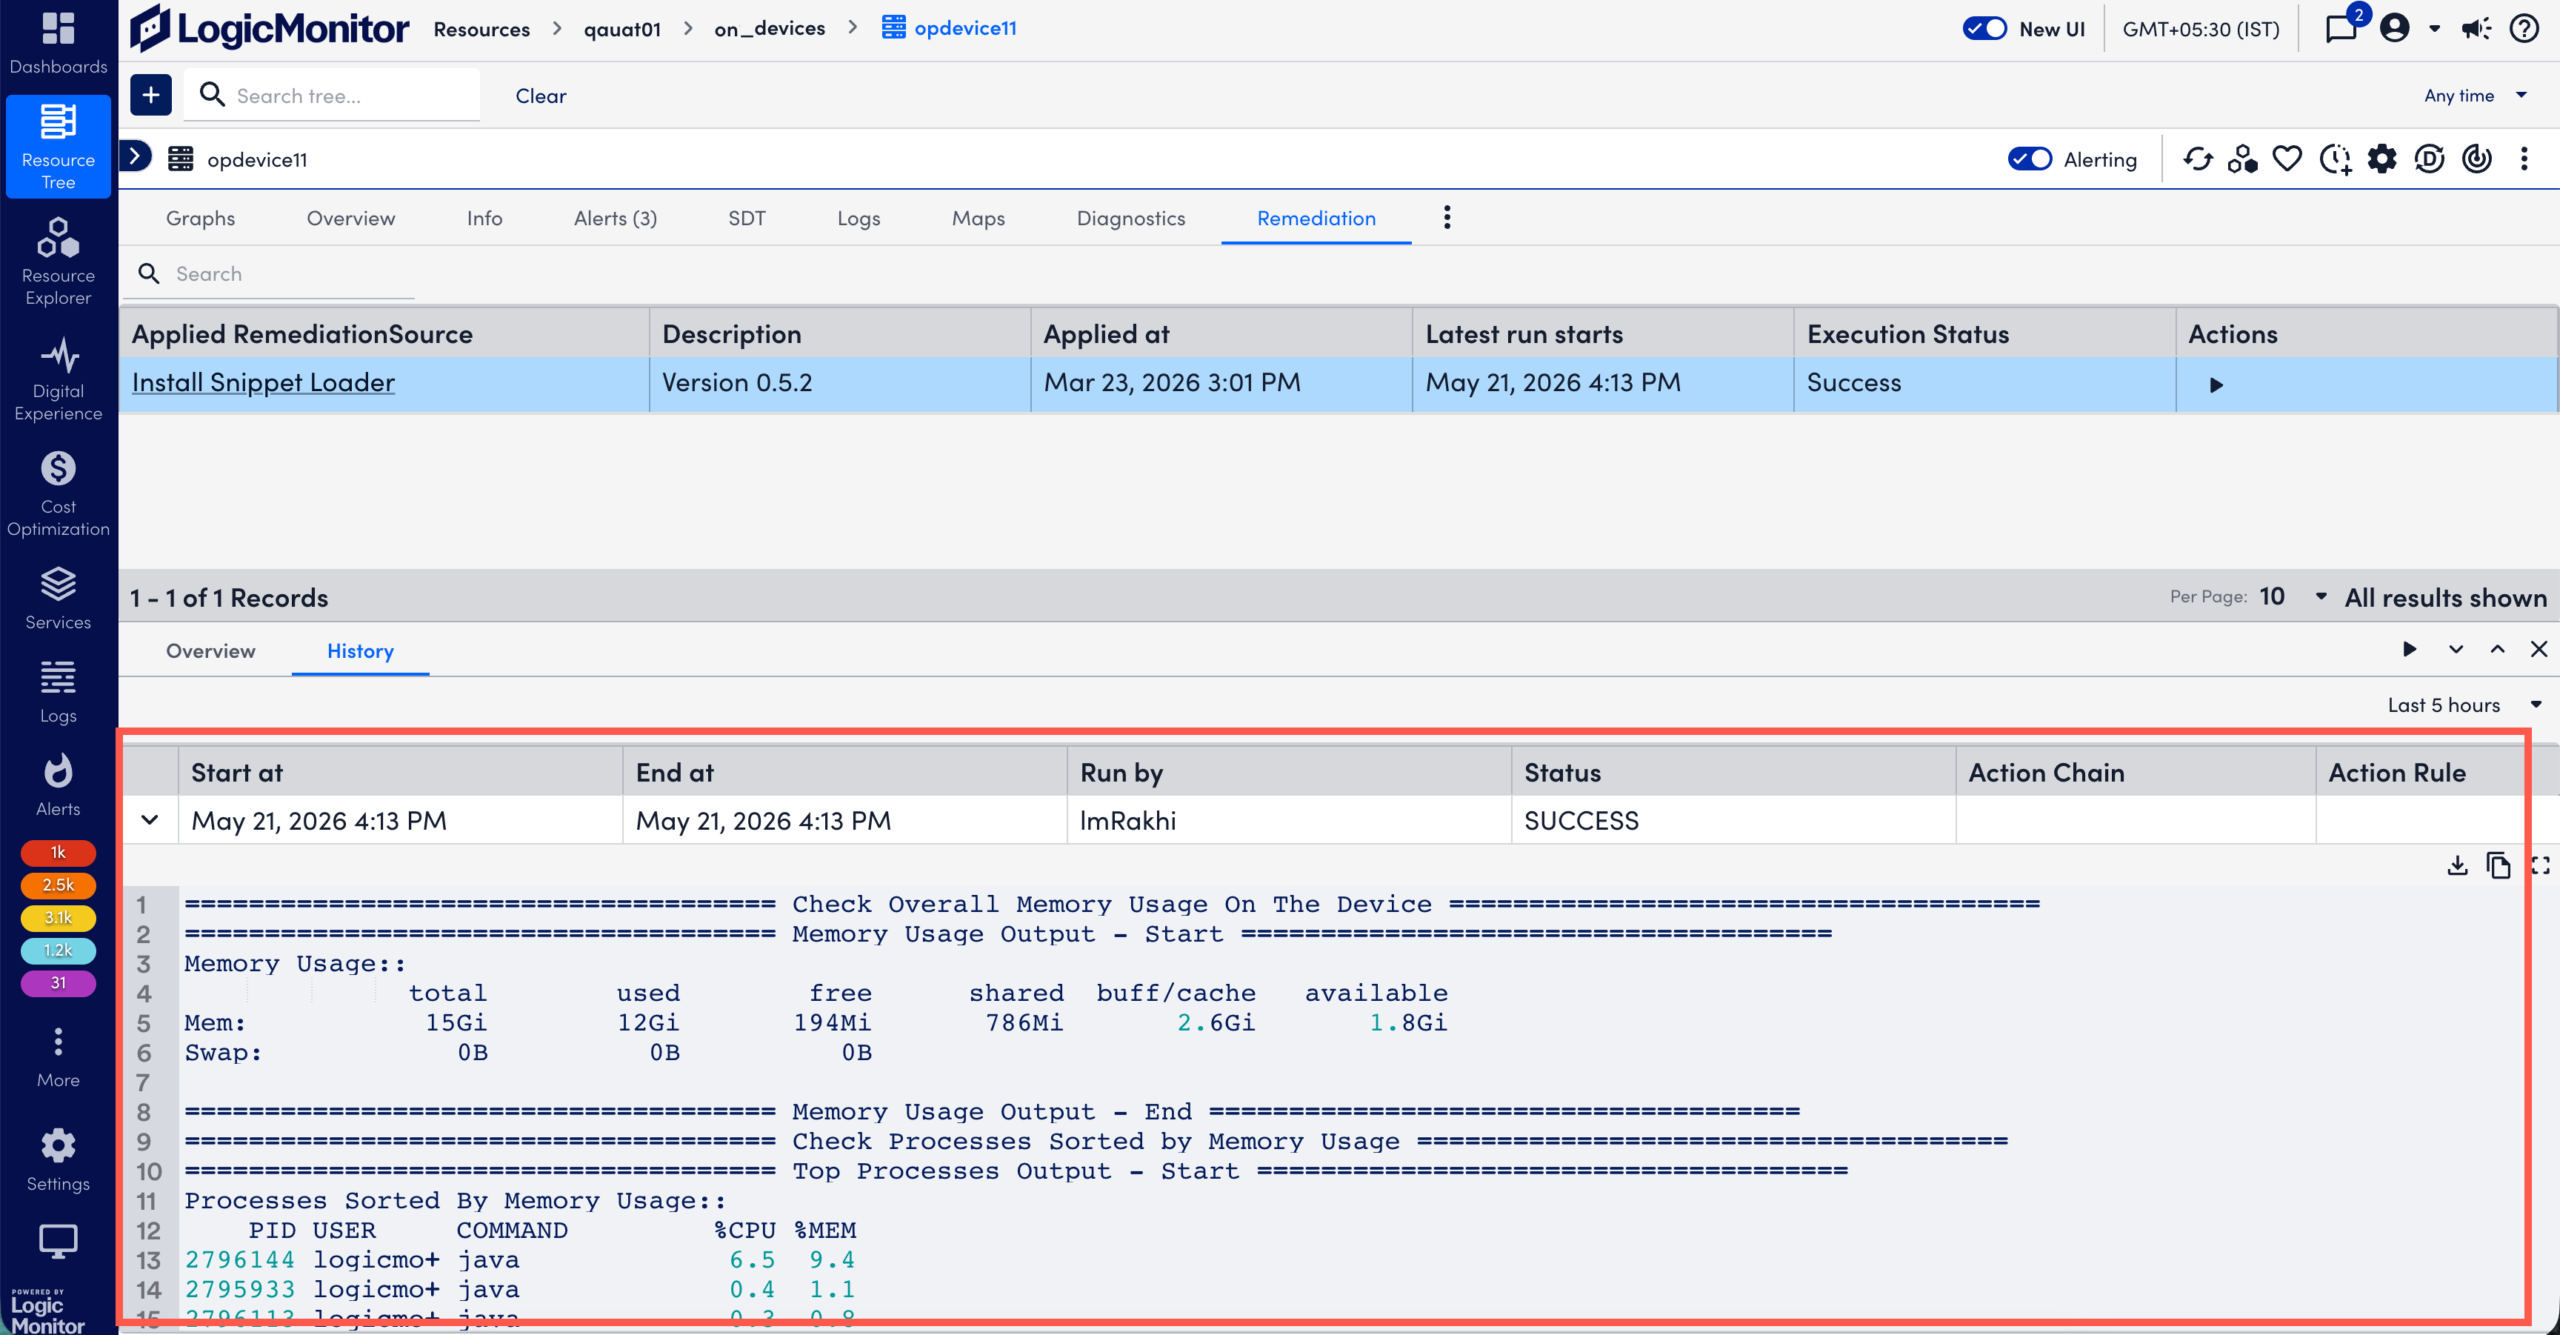The height and width of the screenshot is (1335, 2560).
Task: Open the manage gear icon for opdevice11
Action: pyautogui.click(x=2382, y=159)
